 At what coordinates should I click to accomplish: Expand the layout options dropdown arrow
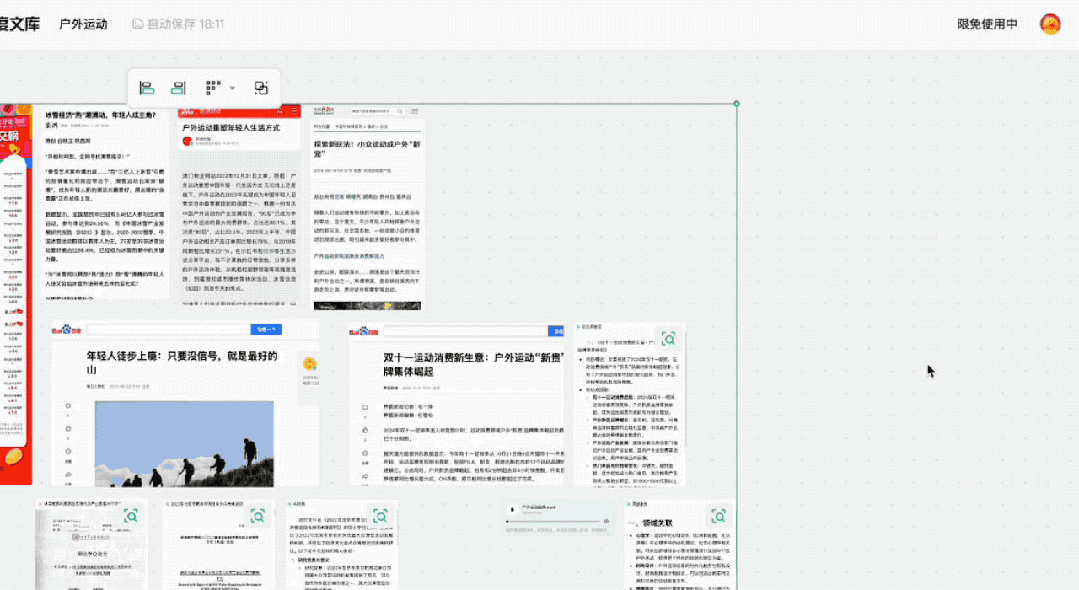[233, 88]
